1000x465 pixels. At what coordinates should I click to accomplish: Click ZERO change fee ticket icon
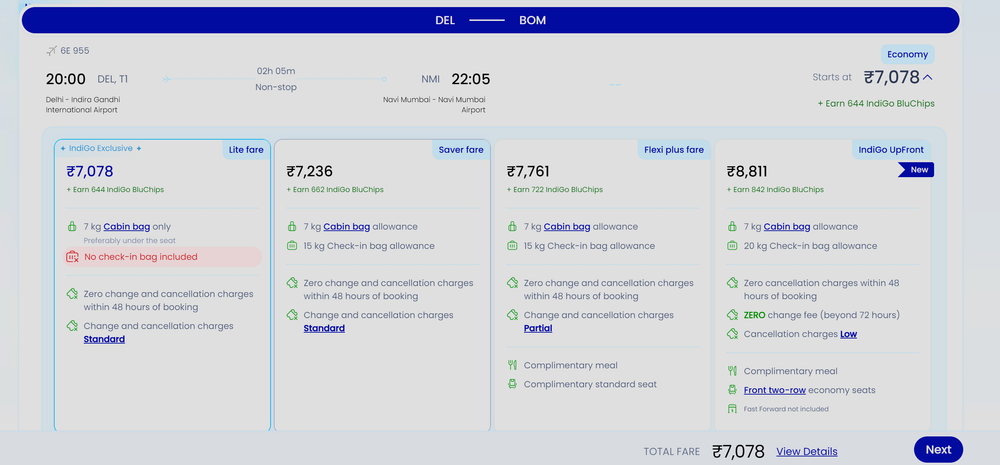[732, 315]
